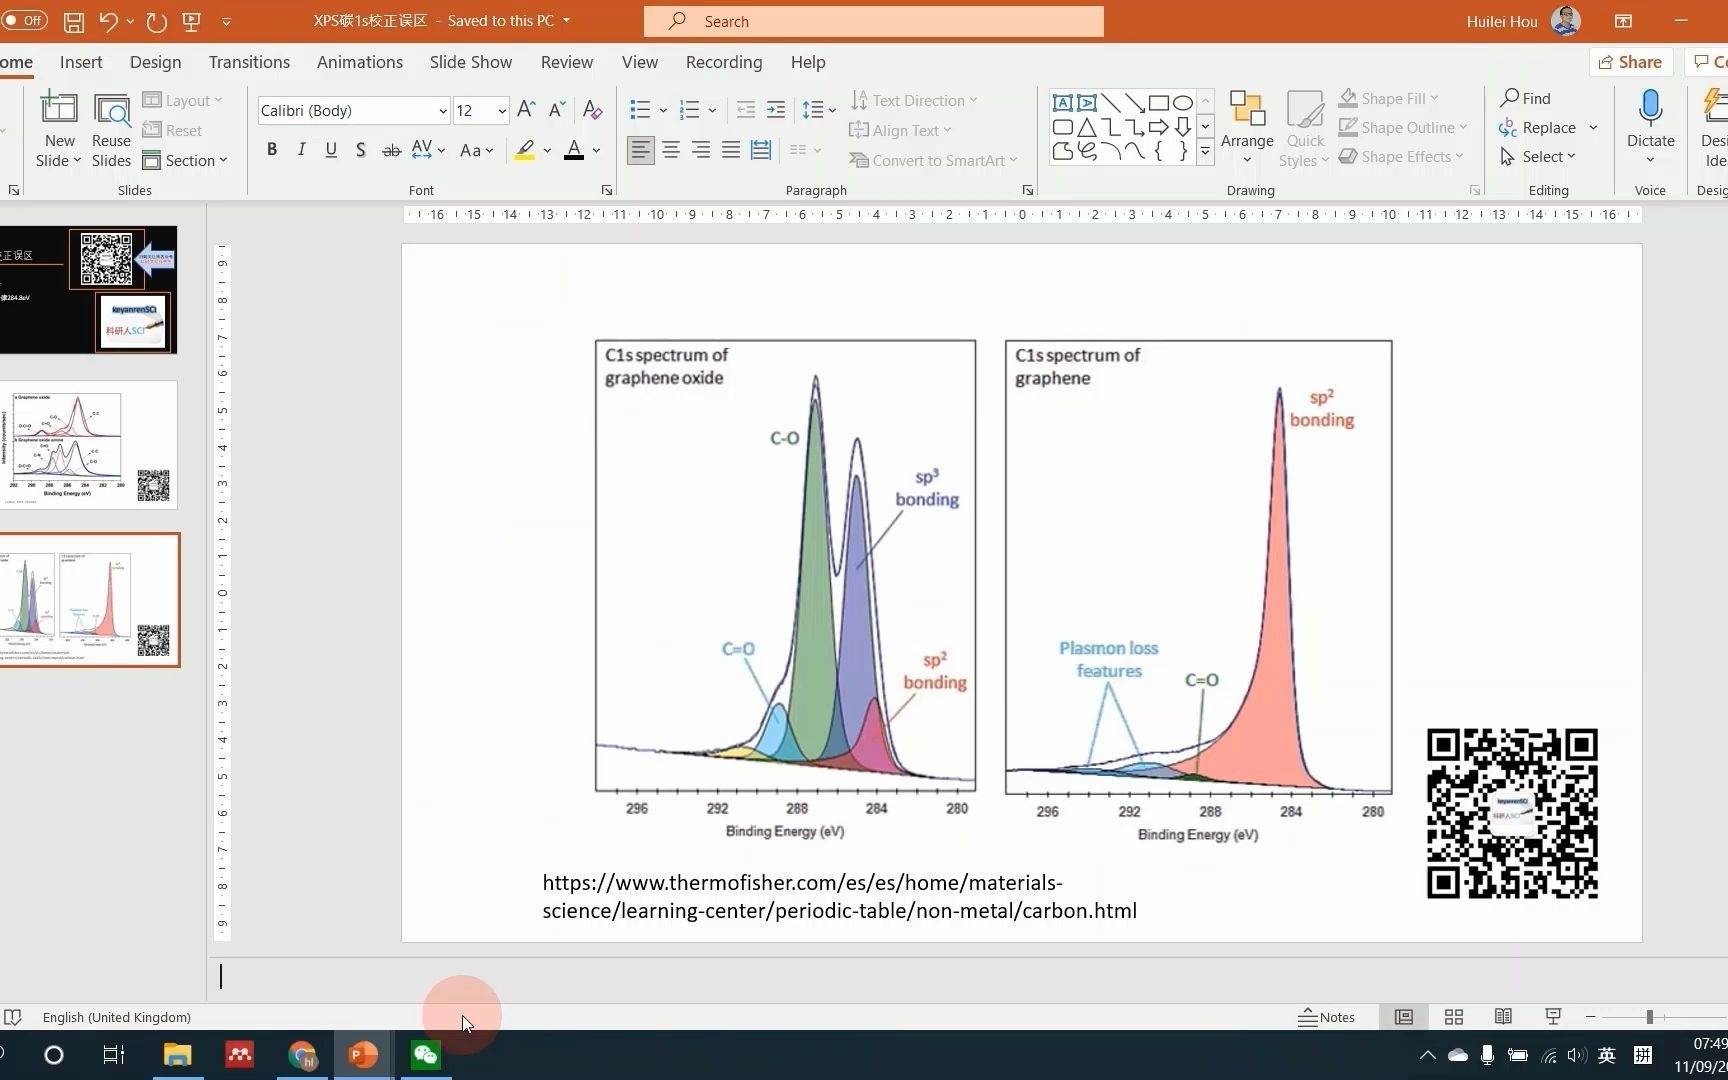Click the Underline icon

point(331,150)
